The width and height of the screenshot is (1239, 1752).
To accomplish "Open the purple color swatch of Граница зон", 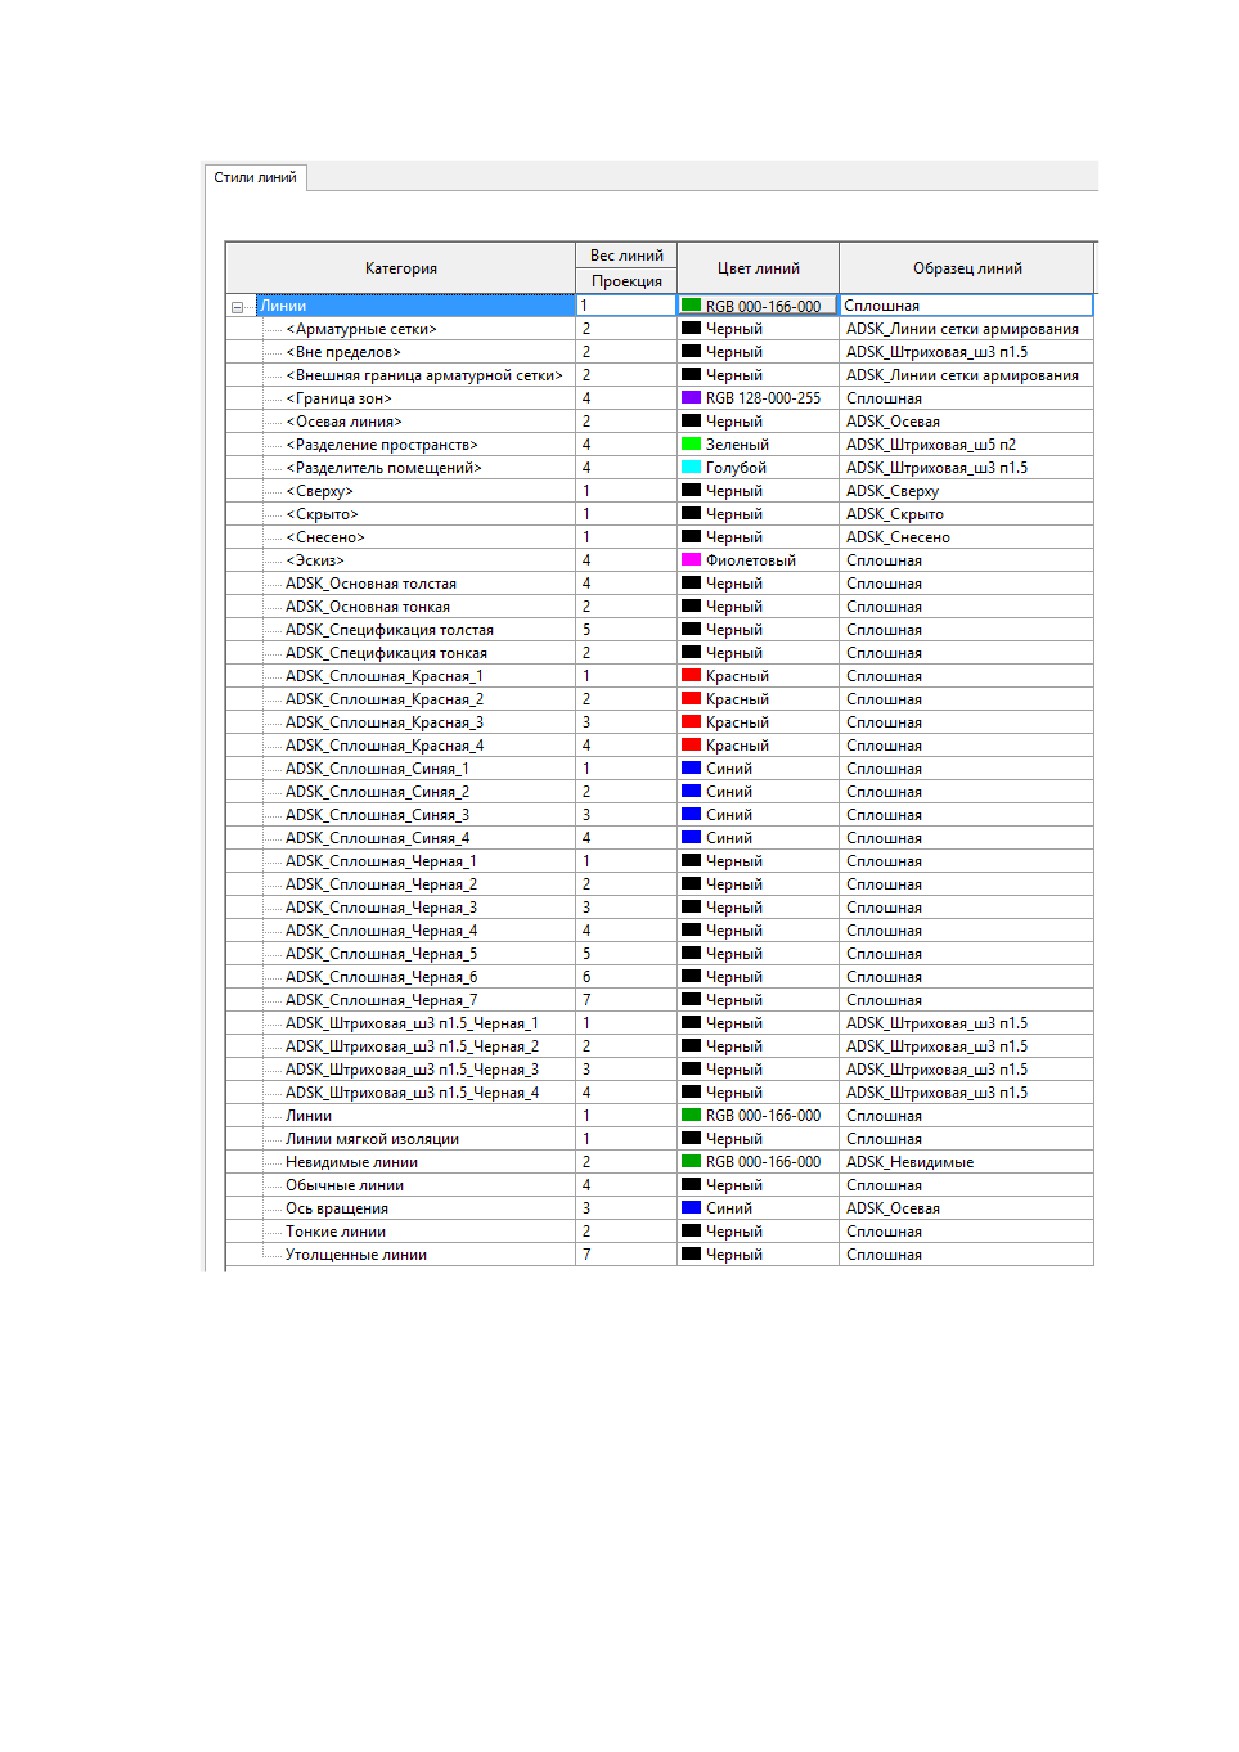I will 691,398.
